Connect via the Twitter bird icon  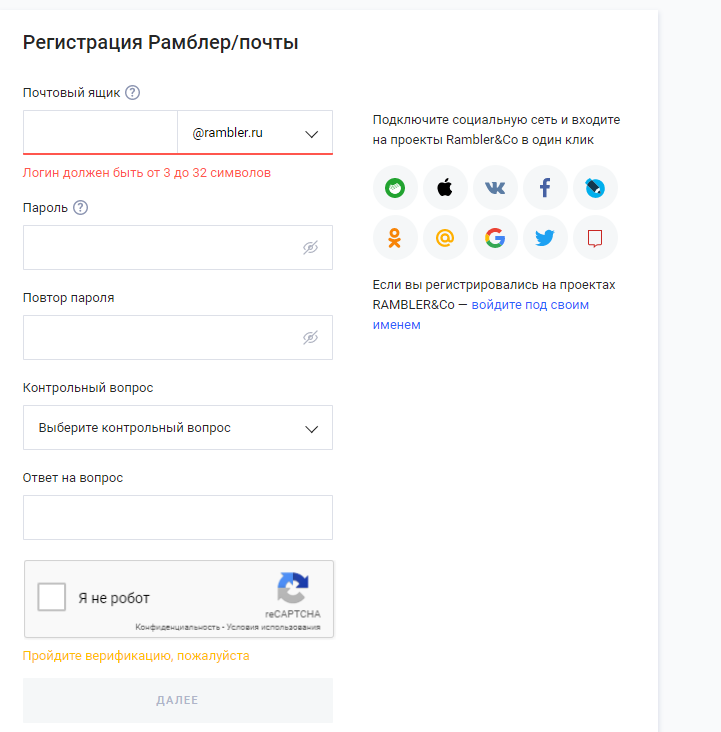545,238
